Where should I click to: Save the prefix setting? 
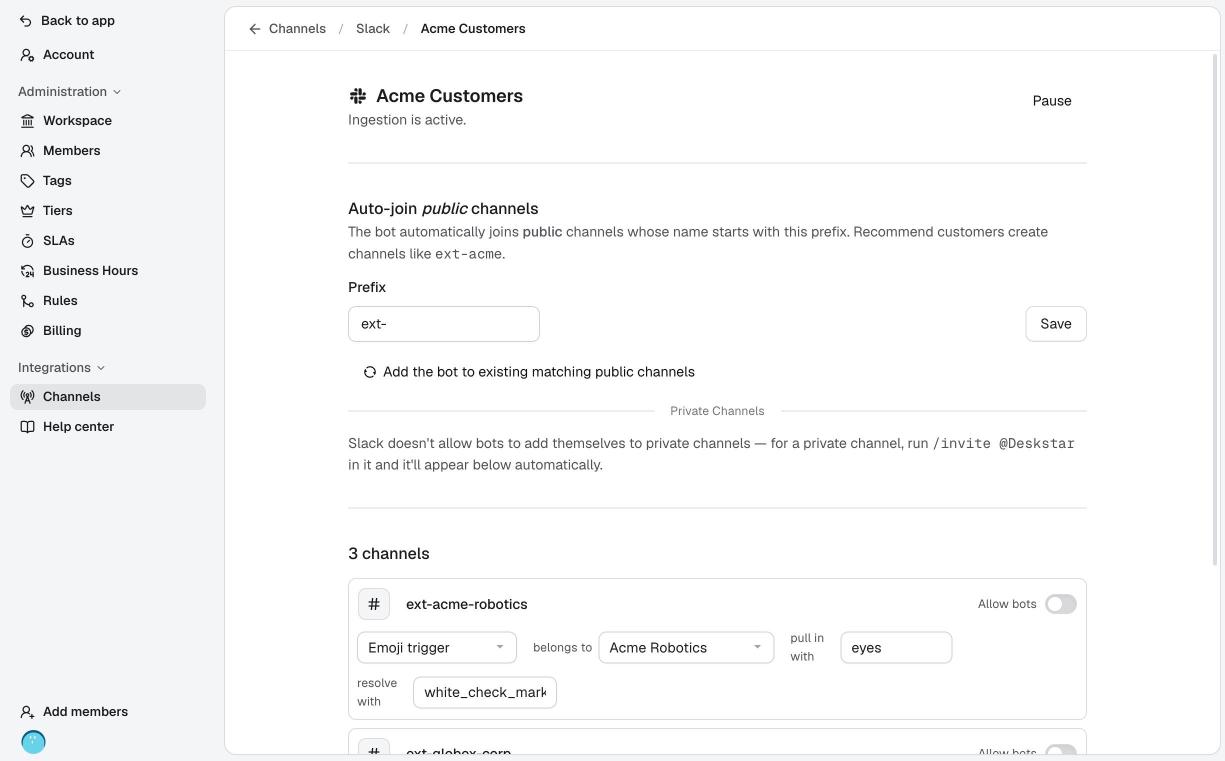[x=1056, y=324]
